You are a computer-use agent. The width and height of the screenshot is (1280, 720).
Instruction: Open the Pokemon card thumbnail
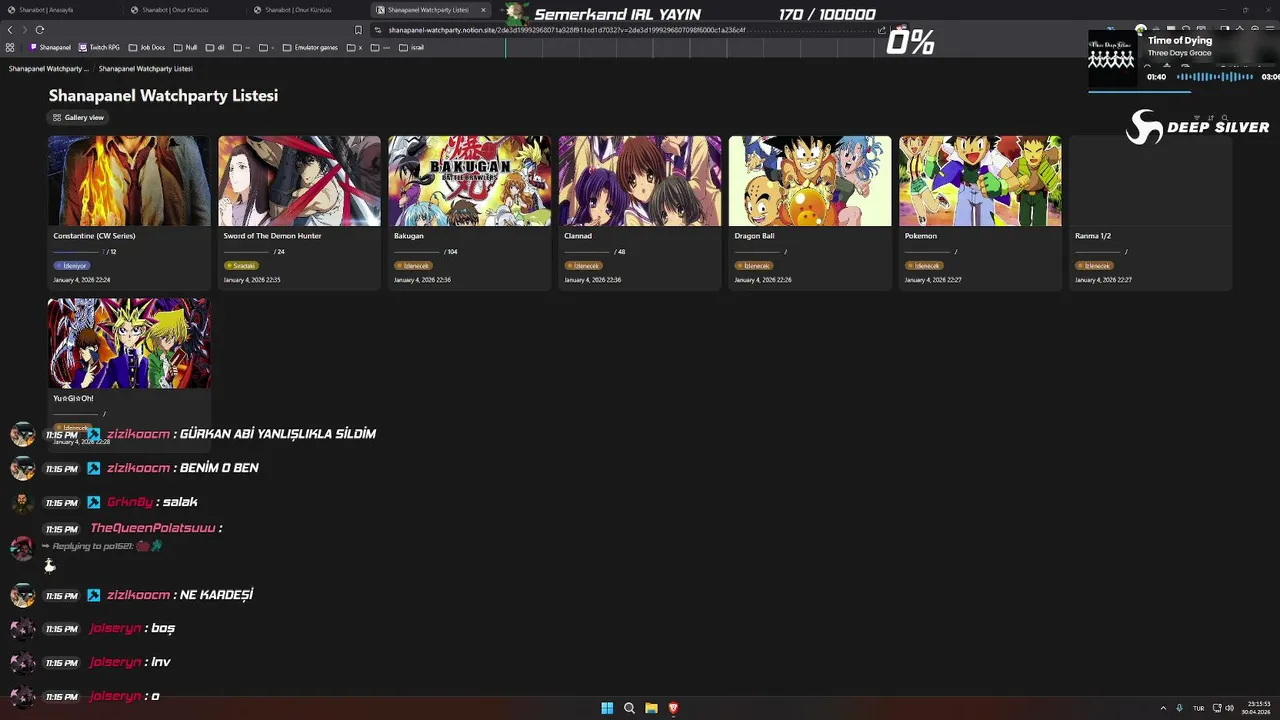pos(980,181)
